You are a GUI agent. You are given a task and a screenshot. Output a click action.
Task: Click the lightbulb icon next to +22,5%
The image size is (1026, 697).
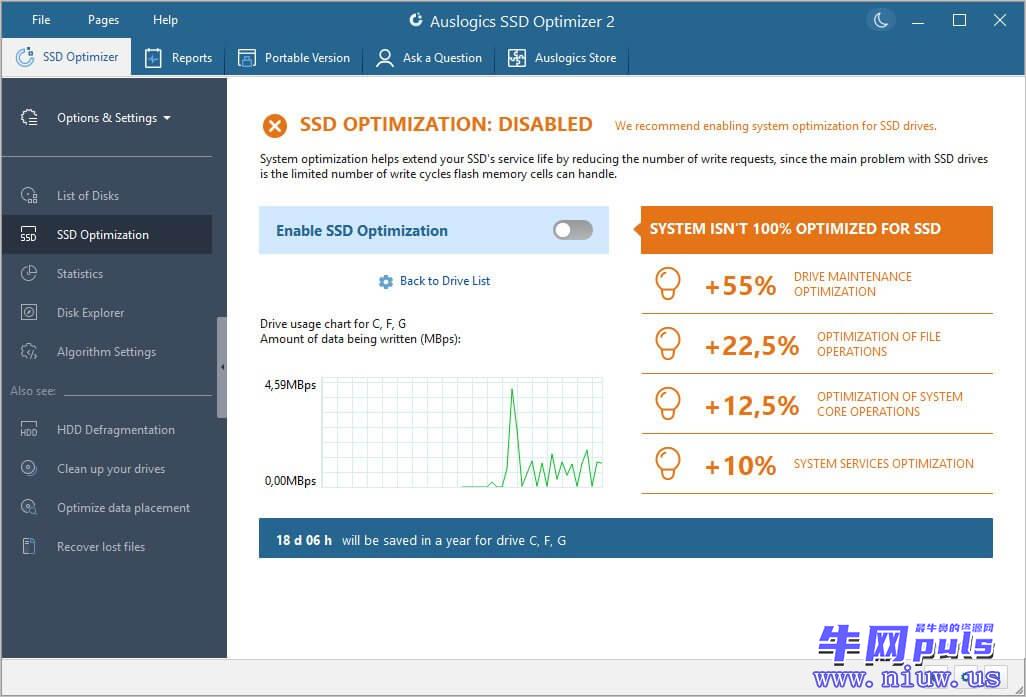[x=667, y=344]
